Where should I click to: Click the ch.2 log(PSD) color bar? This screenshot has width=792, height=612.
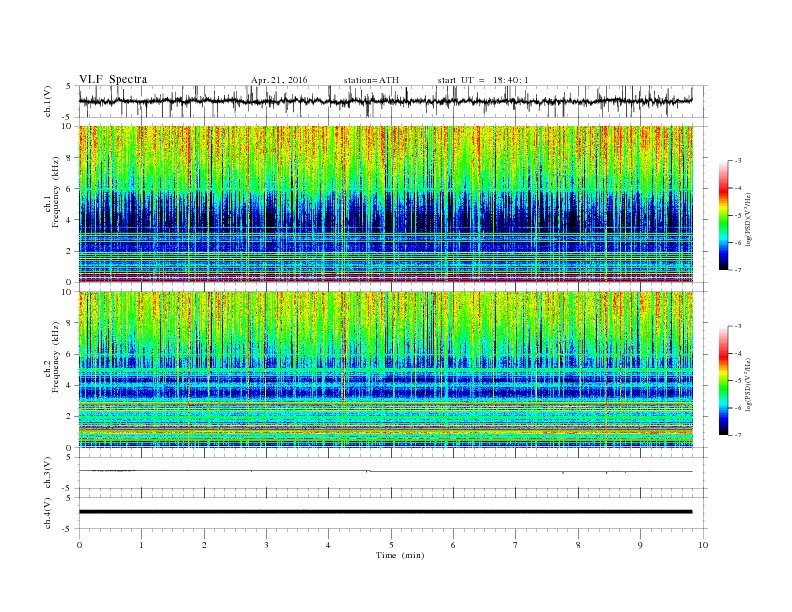point(723,380)
